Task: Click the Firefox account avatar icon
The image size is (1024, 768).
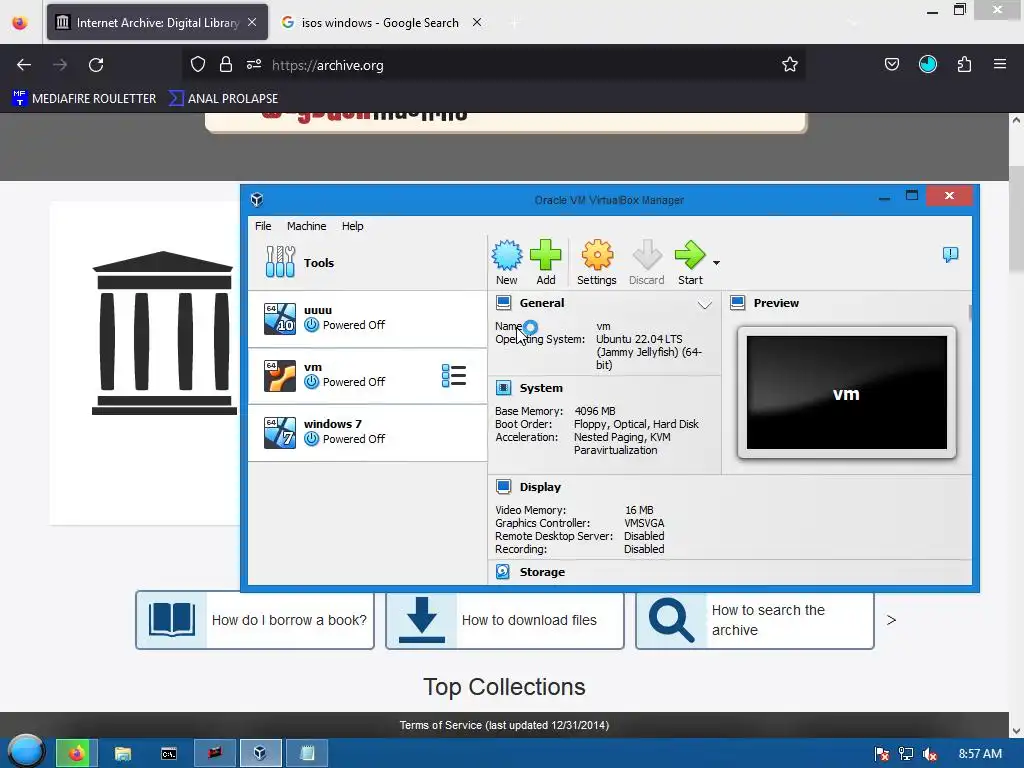Action: tap(927, 64)
